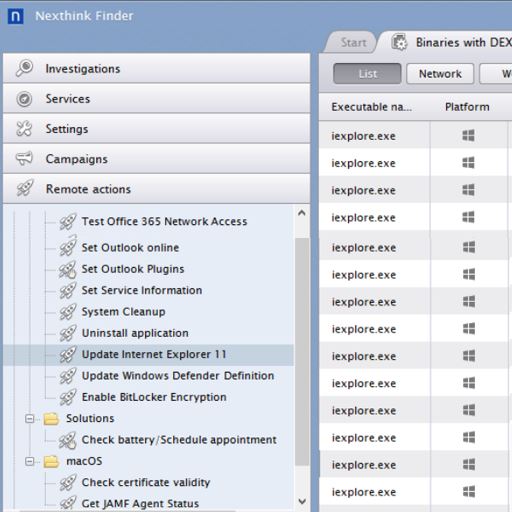512x512 pixels.
Task: Select Set Service Information action
Action: coord(142,290)
